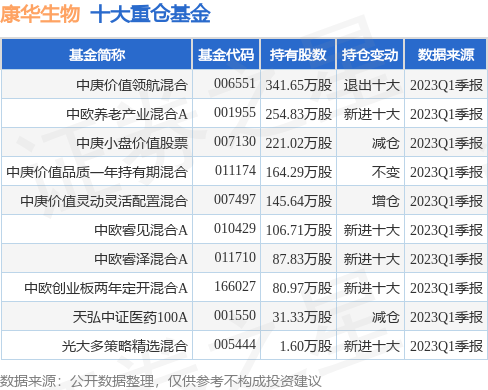Select 中欧创业板两年定开混合A fund
The image size is (488, 390).
pos(106,288)
